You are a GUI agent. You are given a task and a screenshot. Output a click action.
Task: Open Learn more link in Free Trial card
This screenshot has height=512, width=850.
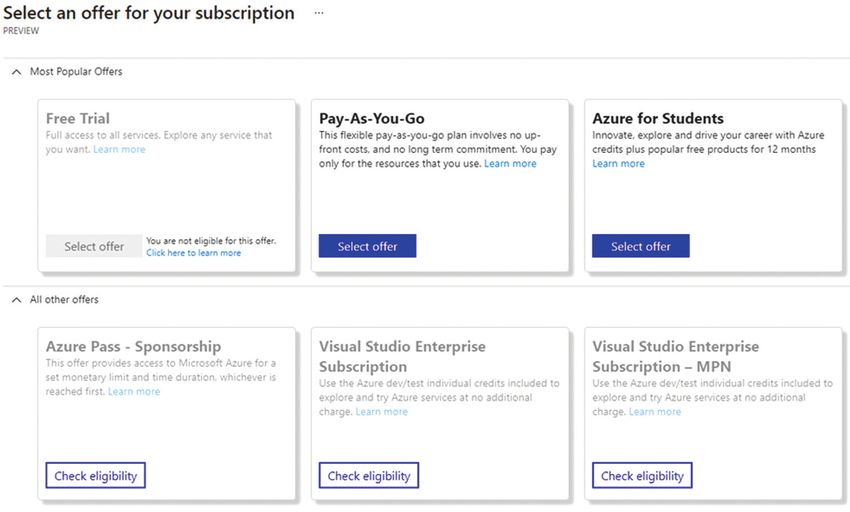coord(119,149)
